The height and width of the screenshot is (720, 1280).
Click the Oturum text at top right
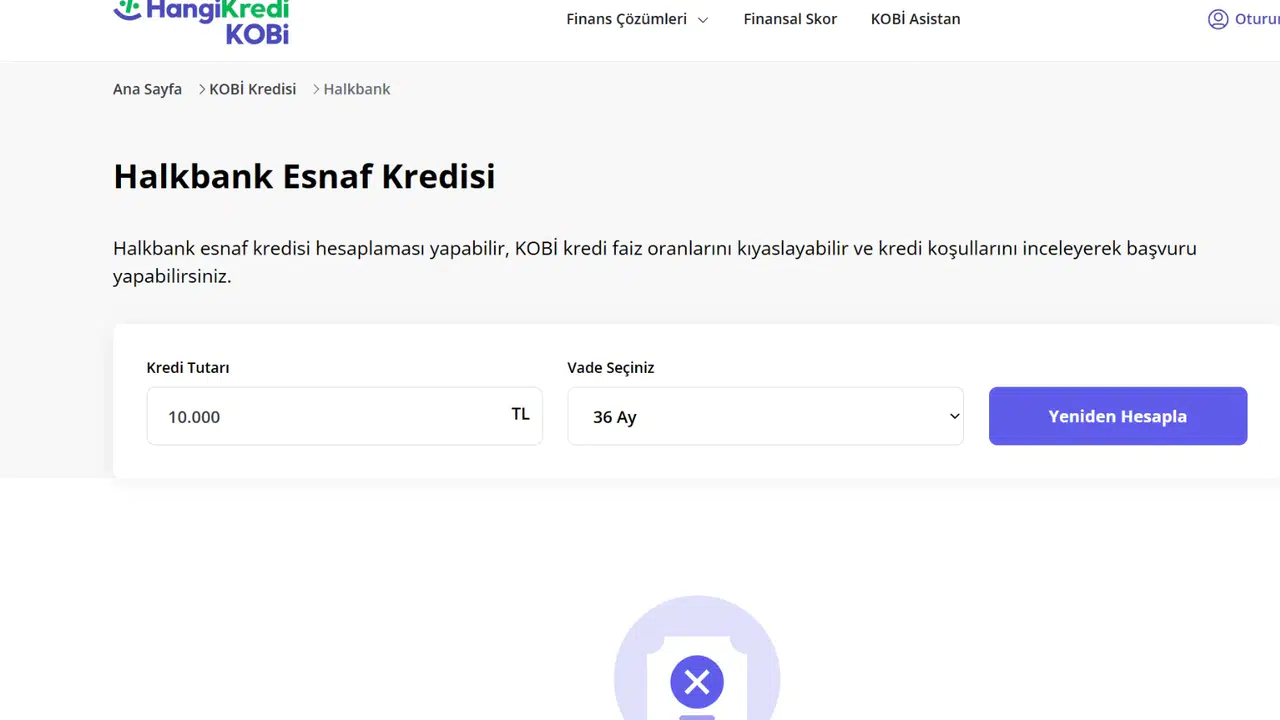[x=1257, y=19]
